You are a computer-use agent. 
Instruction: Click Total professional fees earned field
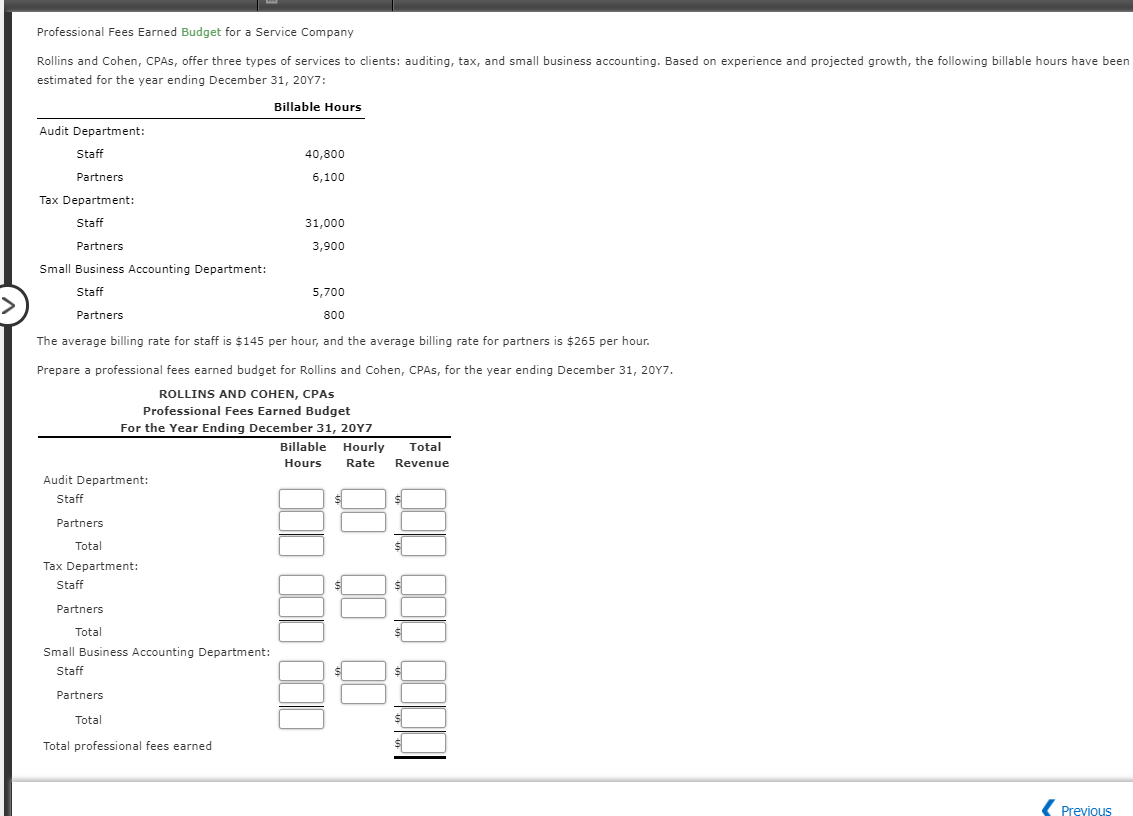[x=423, y=742]
